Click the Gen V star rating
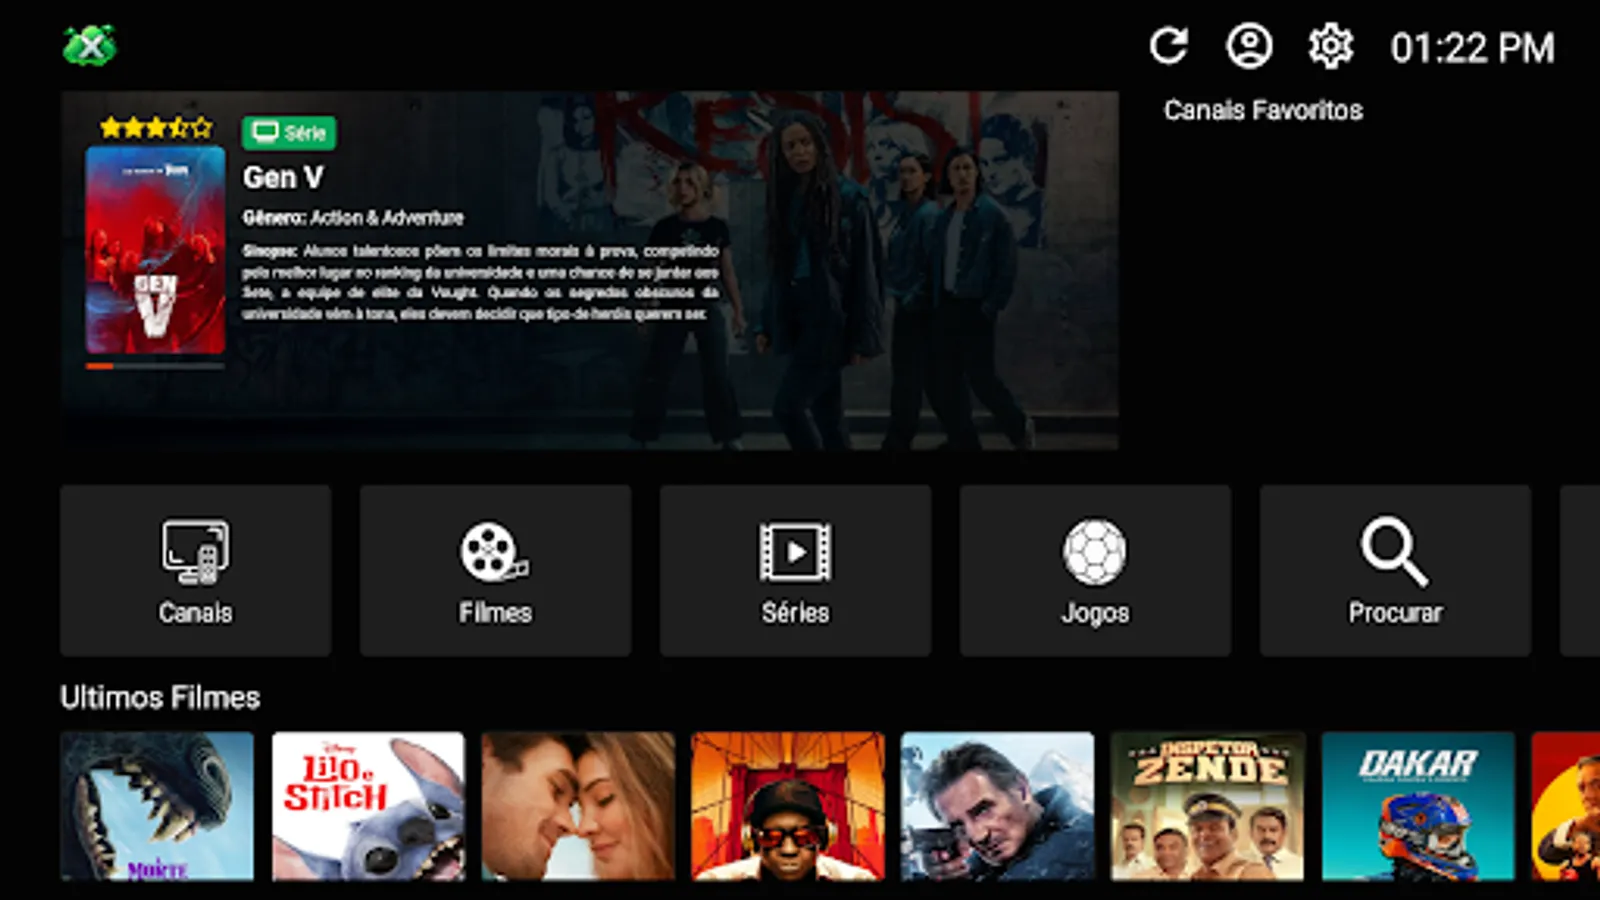This screenshot has height=900, width=1600. click(x=156, y=128)
